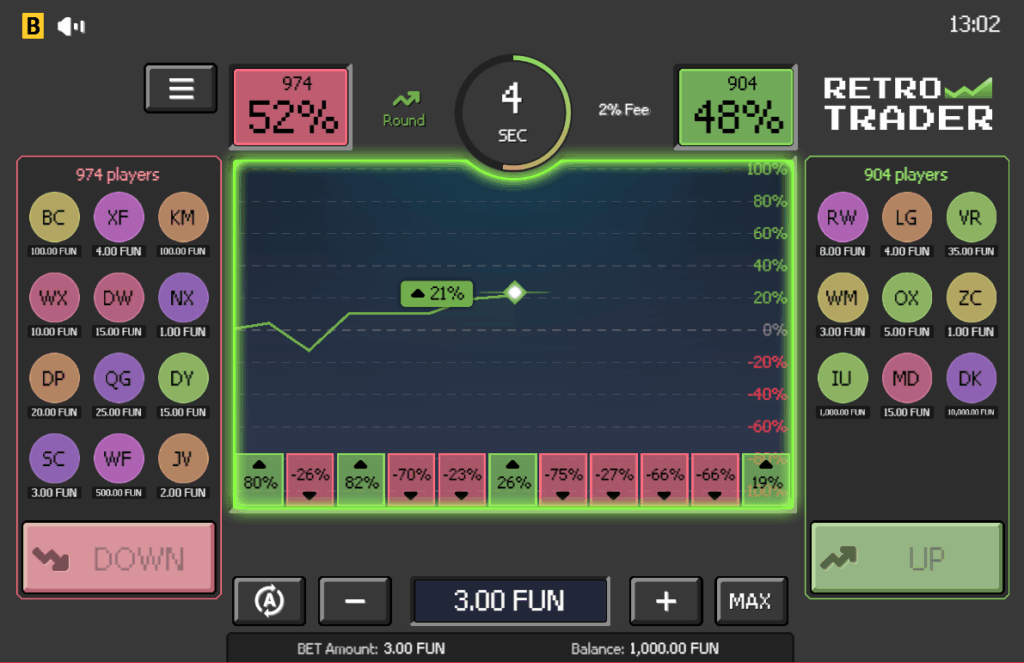Viewport: 1024px width, 663px height.
Task: Select player avatar JV
Action: (183, 459)
